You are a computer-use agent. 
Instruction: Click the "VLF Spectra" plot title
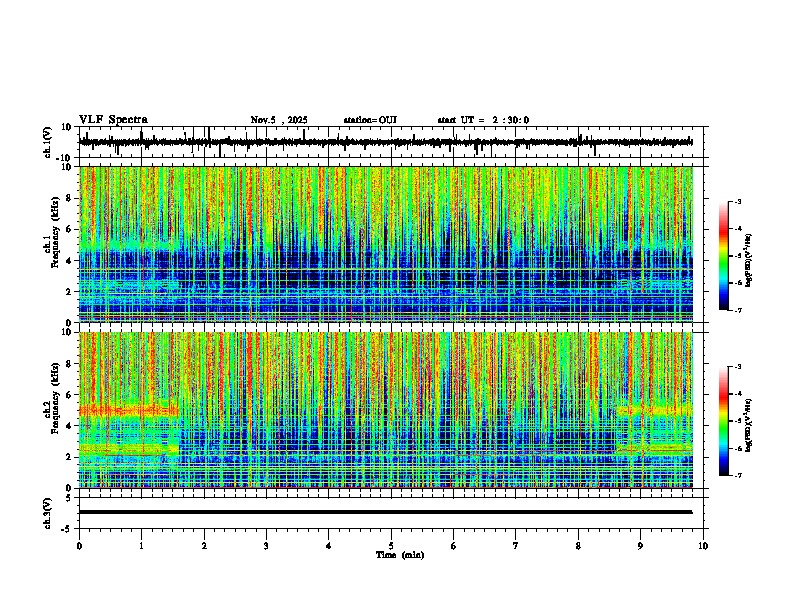(113, 120)
